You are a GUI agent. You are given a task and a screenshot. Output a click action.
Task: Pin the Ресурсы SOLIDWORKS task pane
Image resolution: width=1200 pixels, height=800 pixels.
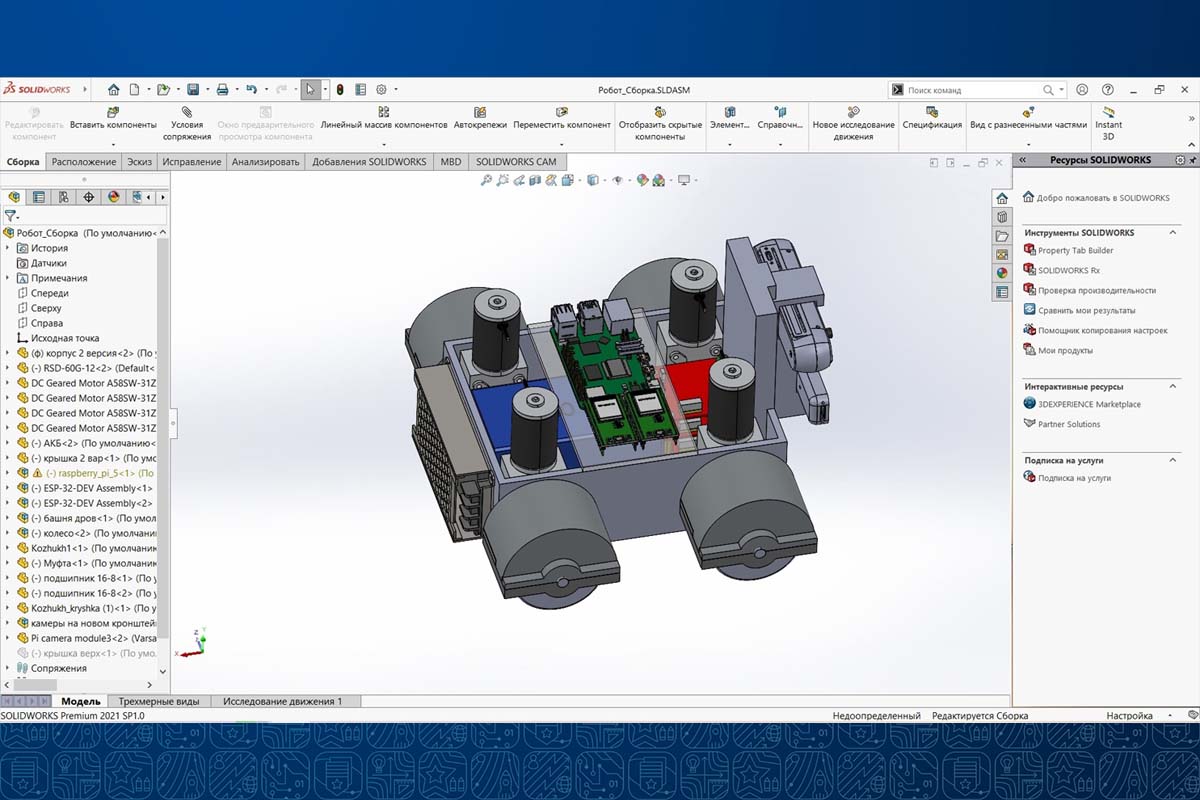coord(1192,160)
